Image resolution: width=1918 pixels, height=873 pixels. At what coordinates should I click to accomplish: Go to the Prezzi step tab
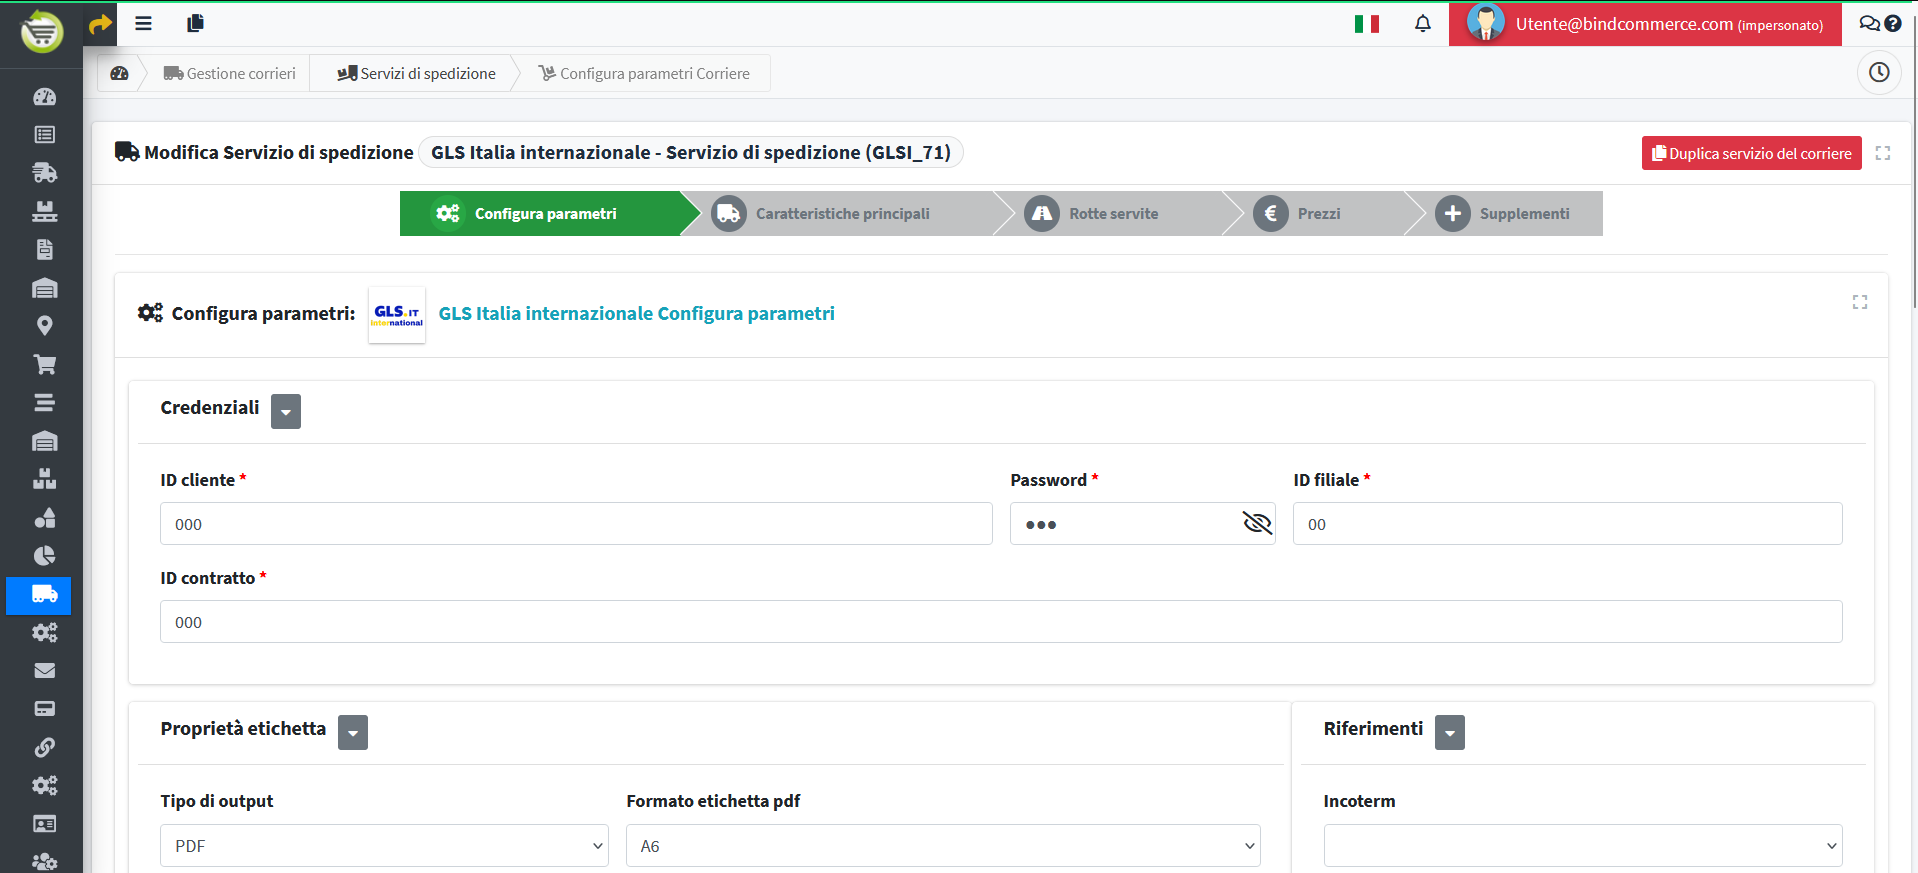[1317, 214]
